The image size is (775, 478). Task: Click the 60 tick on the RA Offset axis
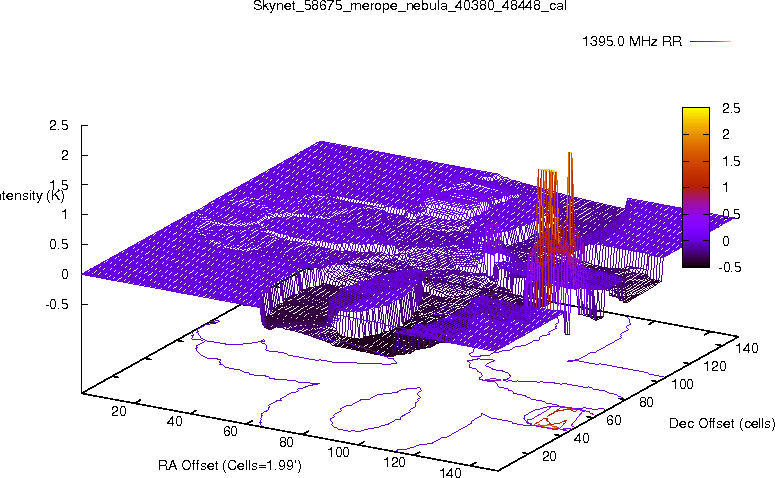click(x=230, y=431)
